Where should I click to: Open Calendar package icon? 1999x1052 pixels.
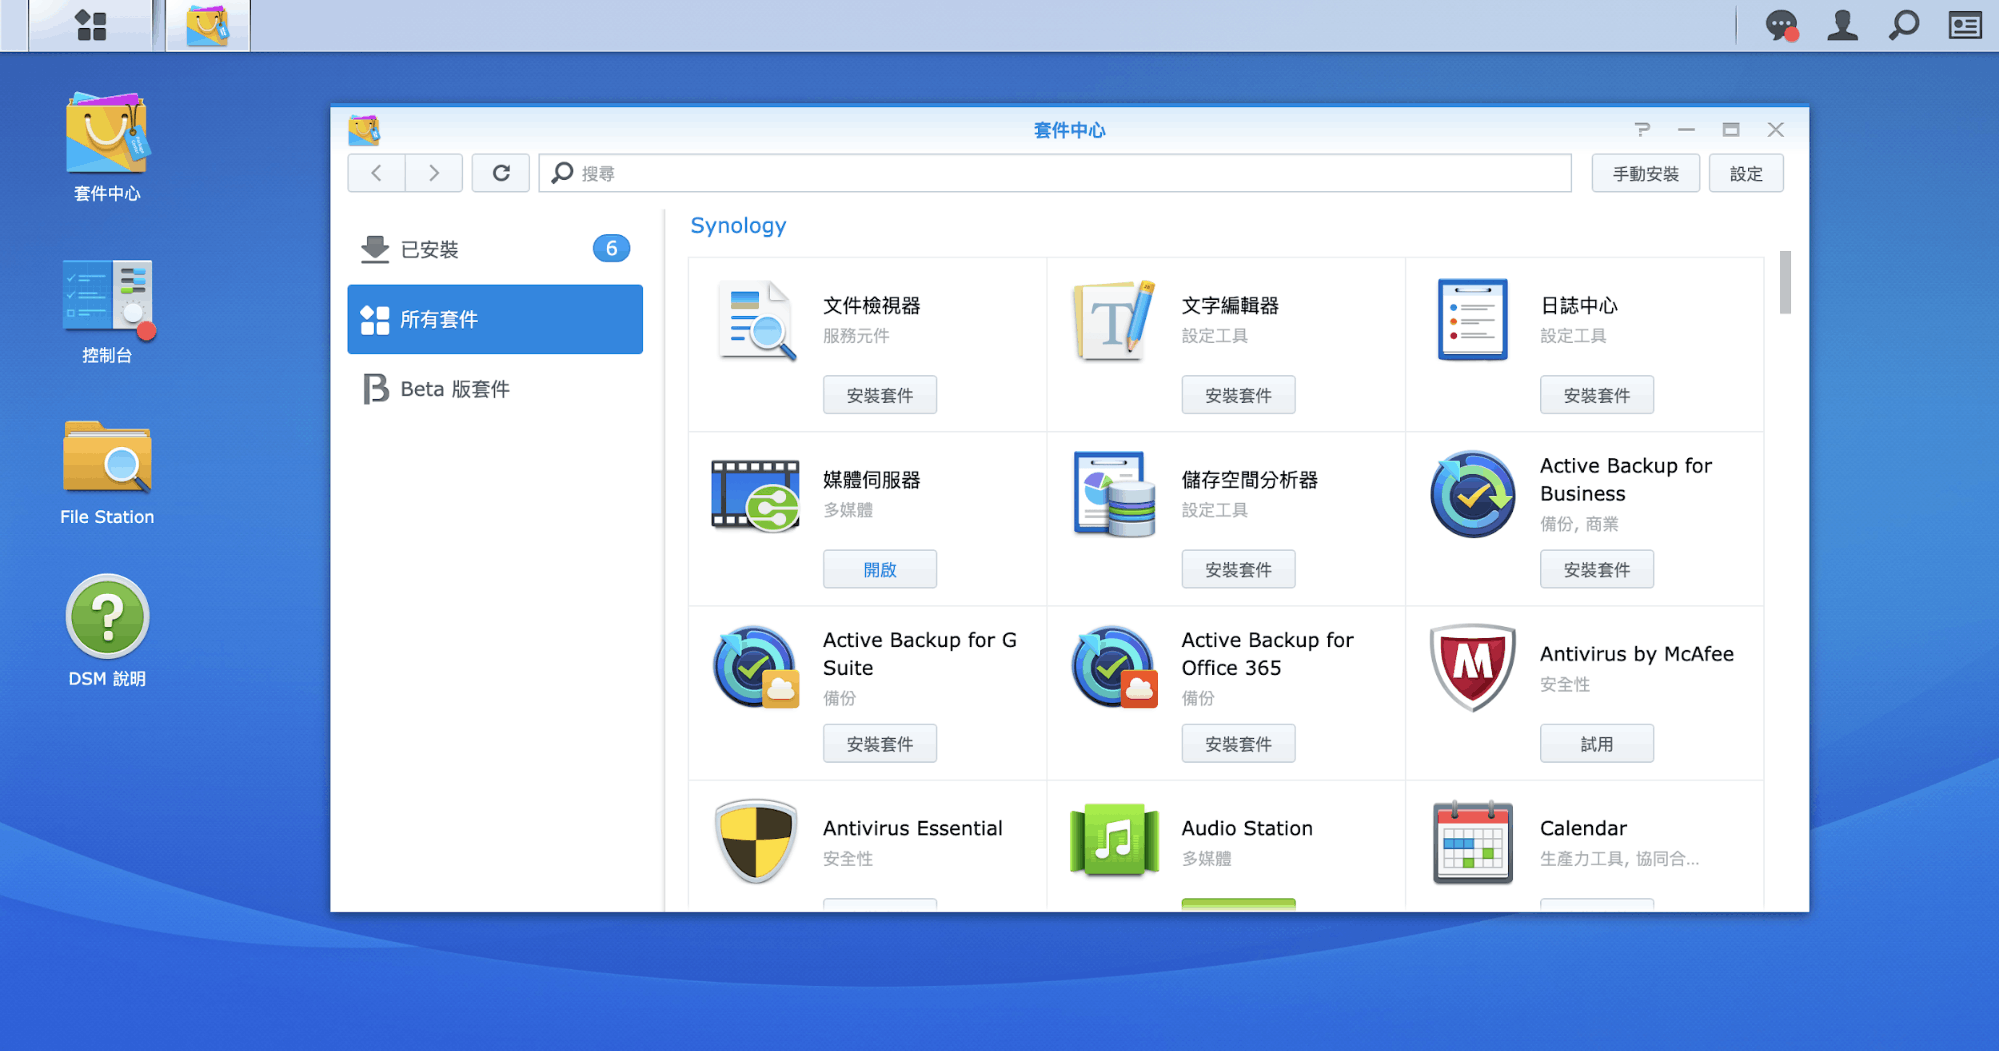(1472, 842)
